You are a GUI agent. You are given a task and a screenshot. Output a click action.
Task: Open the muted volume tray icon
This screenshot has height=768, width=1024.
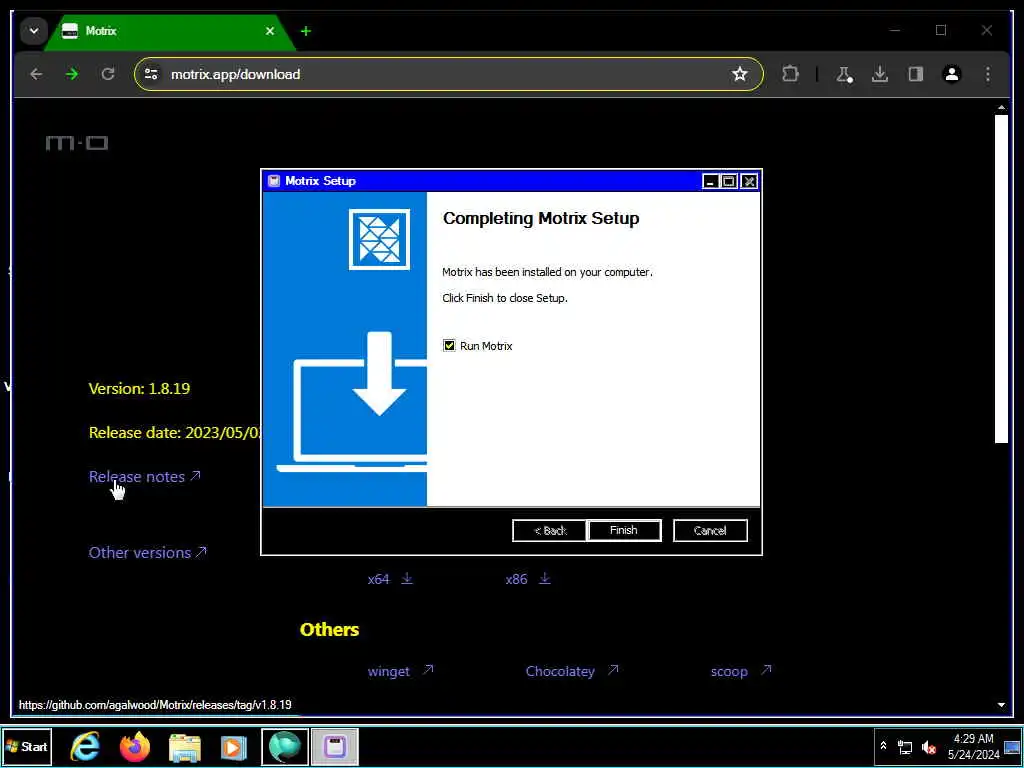coord(928,747)
